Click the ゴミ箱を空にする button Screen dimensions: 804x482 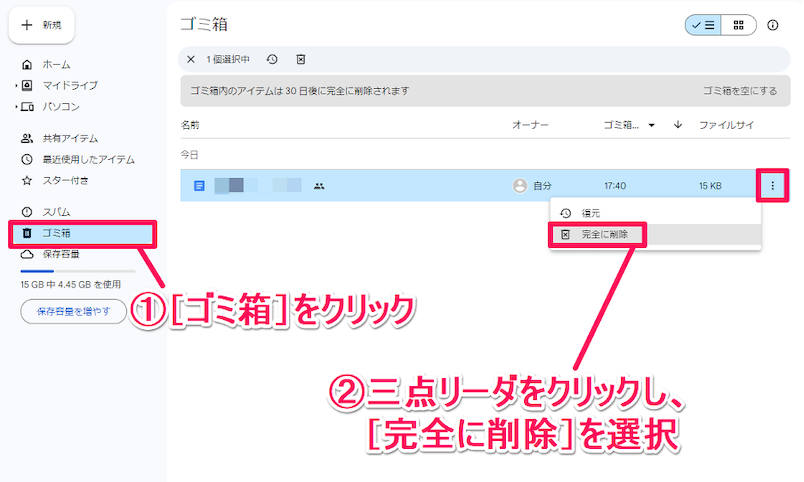click(x=739, y=91)
